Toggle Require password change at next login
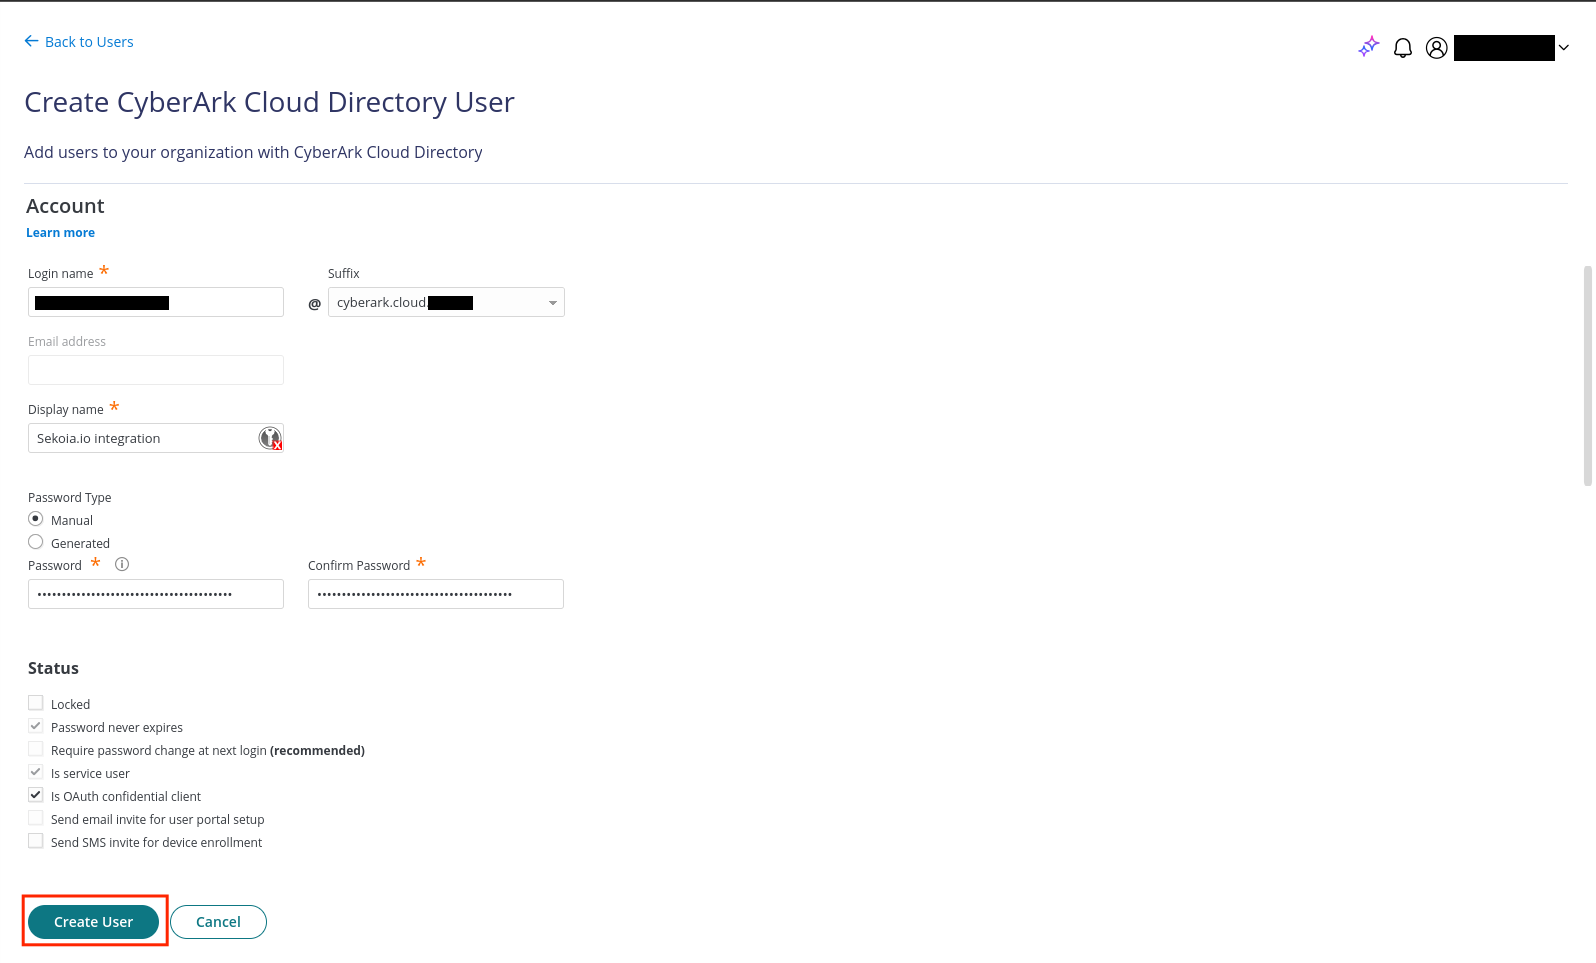Viewport: 1596px width, 963px height. pos(36,749)
